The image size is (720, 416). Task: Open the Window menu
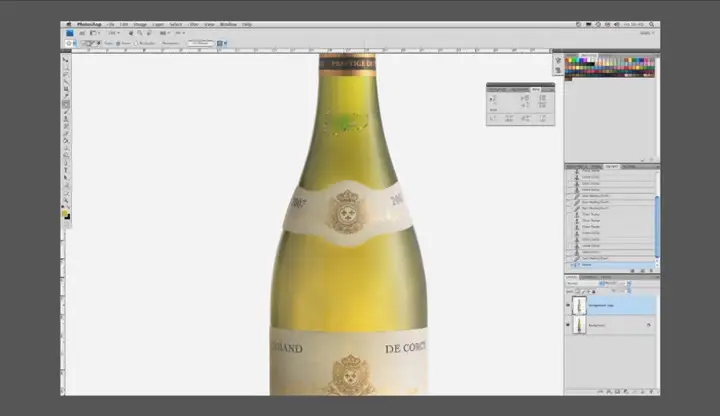[x=228, y=24]
